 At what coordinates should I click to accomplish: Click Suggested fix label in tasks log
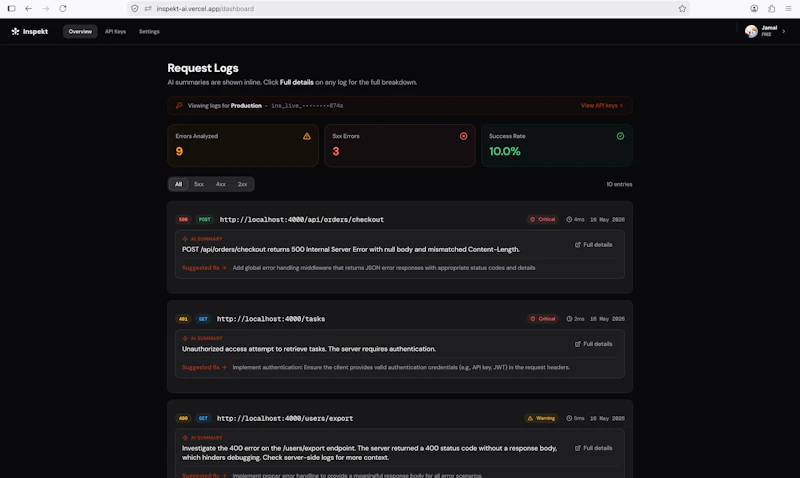(x=204, y=367)
